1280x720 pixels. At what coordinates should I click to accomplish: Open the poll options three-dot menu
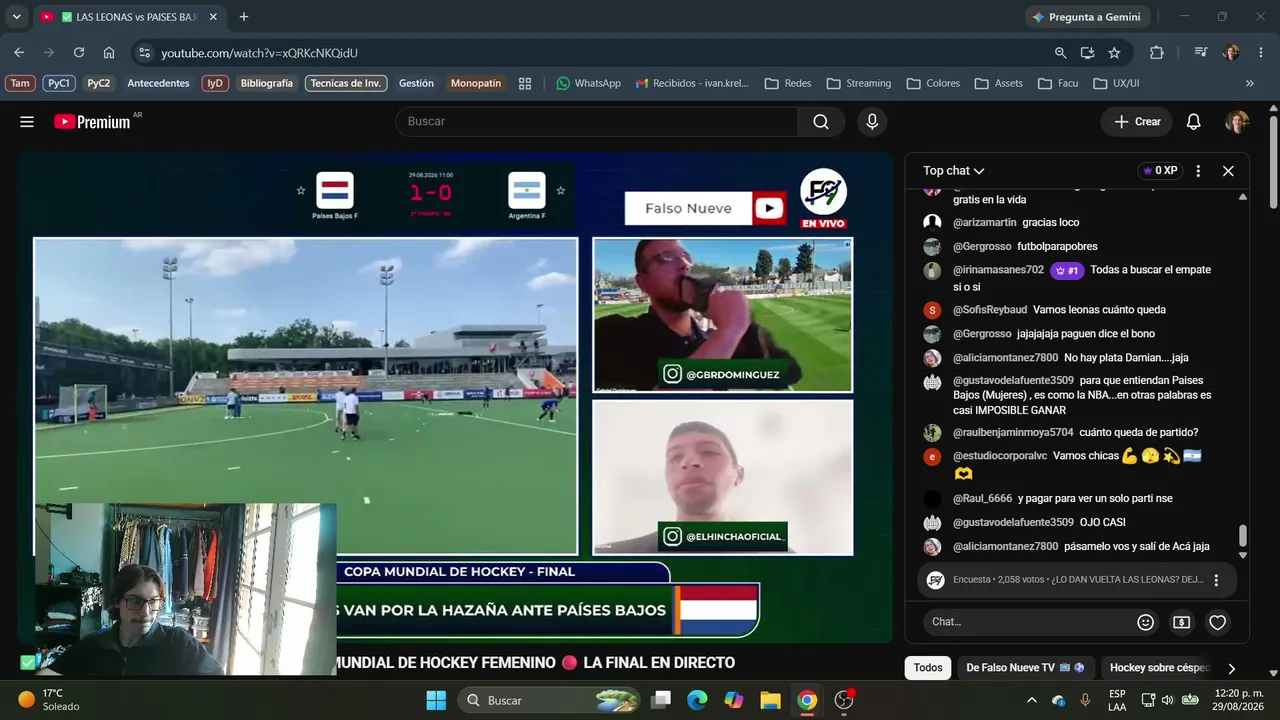[1216, 580]
